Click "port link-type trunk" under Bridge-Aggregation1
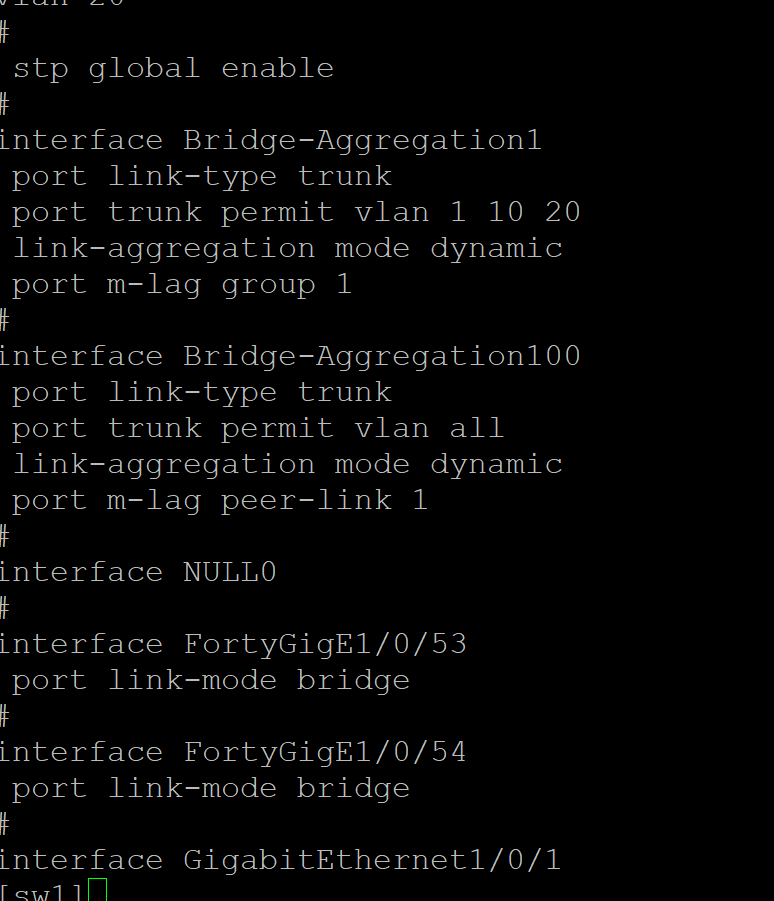 tap(202, 176)
